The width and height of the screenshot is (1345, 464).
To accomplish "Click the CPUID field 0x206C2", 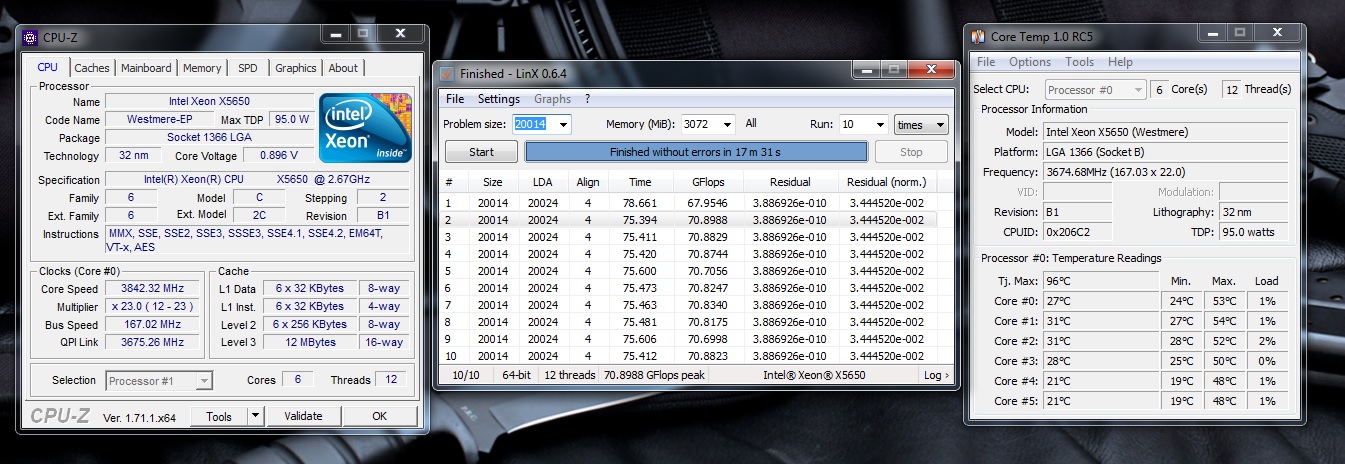I will [x=1078, y=232].
